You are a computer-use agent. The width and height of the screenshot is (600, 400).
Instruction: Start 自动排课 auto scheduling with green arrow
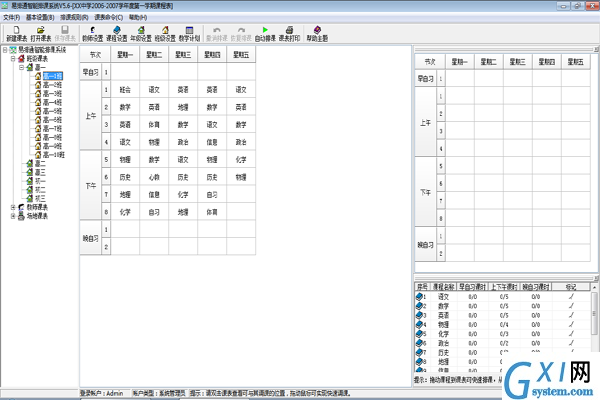point(265,33)
